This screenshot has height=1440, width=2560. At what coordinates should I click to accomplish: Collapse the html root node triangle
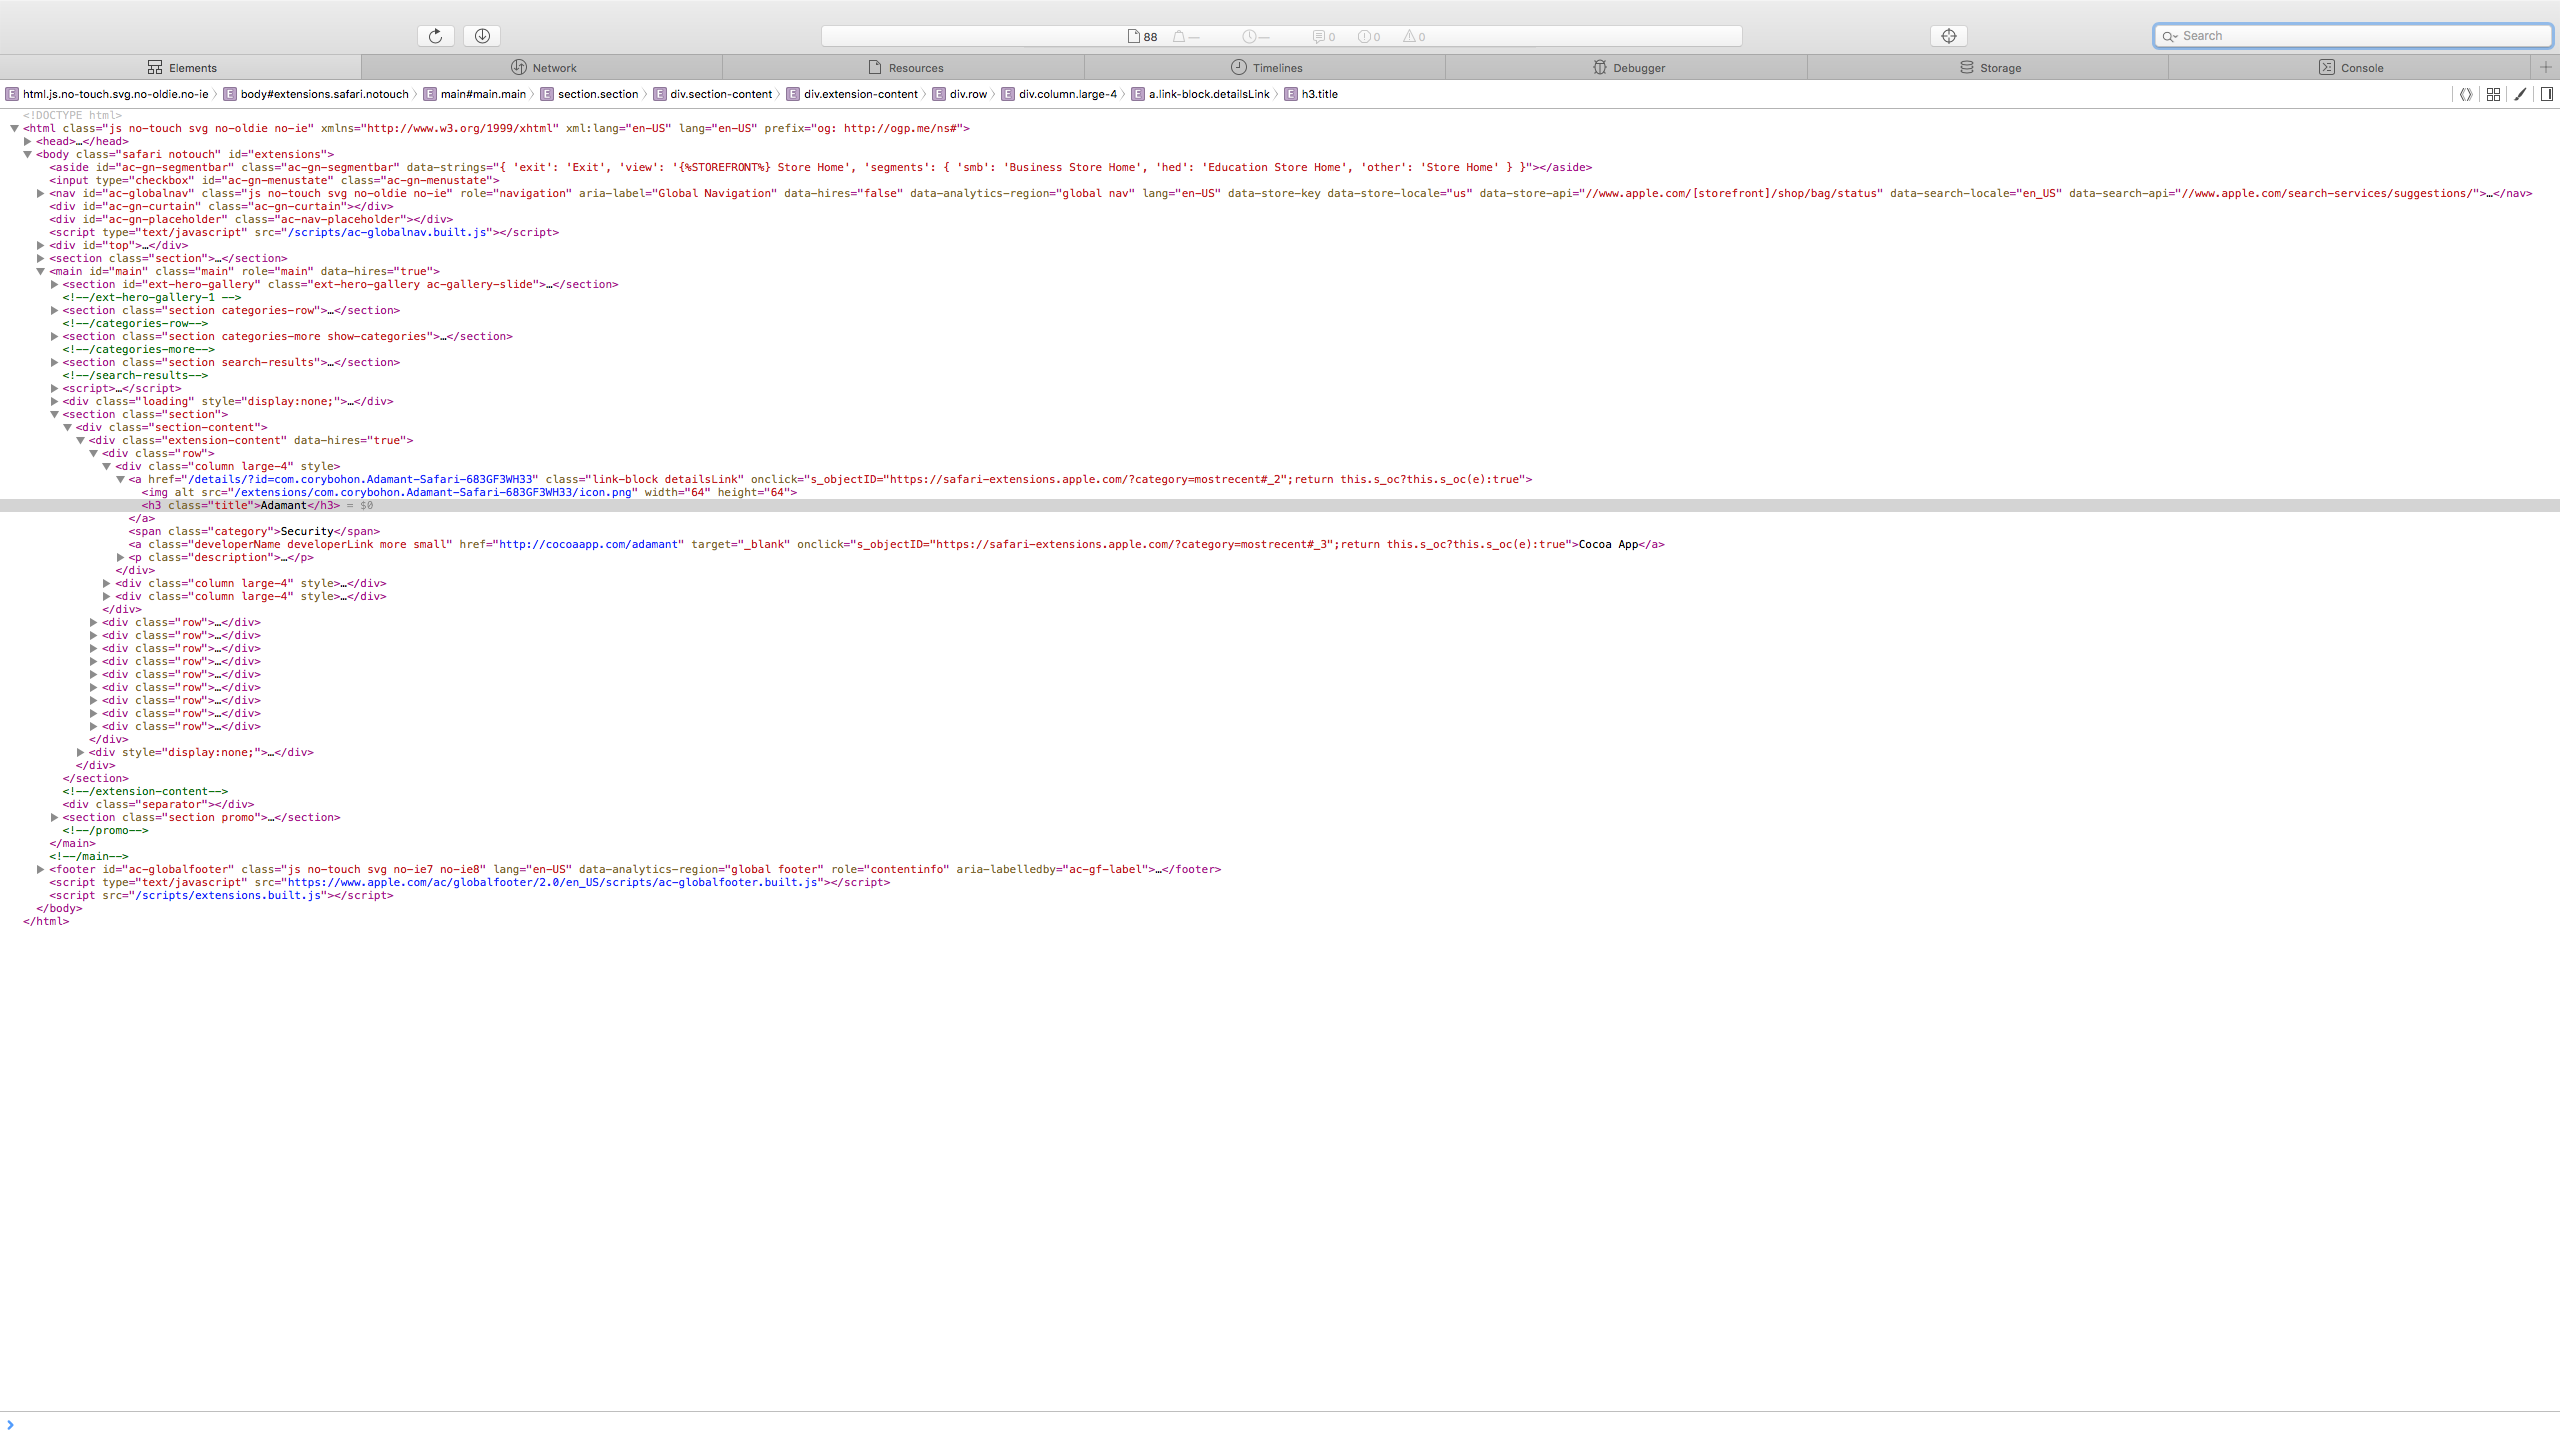(15, 128)
